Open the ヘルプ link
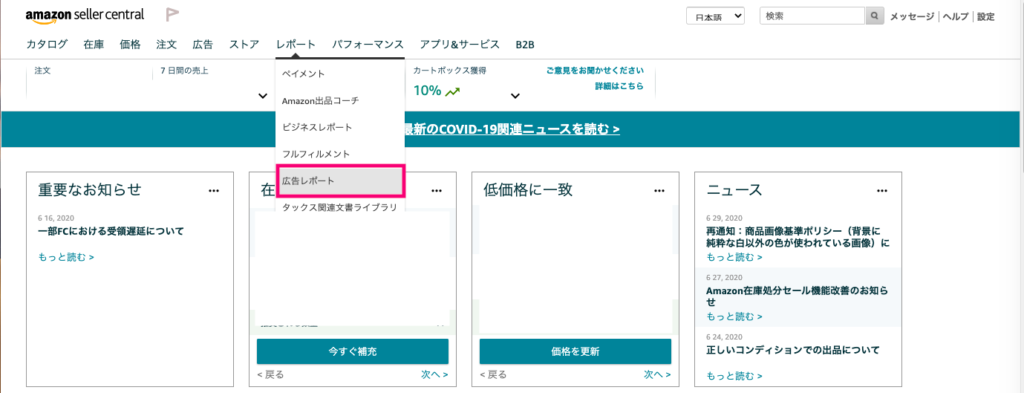1024x393 pixels. point(955,17)
